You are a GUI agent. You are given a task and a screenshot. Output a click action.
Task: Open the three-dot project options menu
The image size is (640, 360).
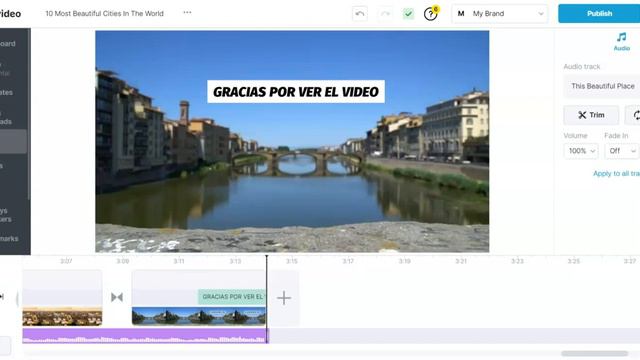tap(187, 13)
